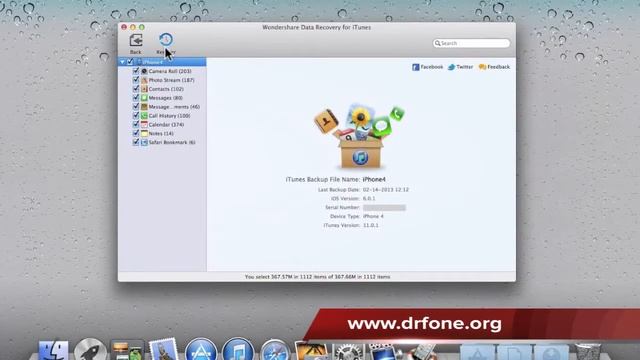Uncheck the Call History checkbox
Screen dimensions: 640x360
[136, 116]
